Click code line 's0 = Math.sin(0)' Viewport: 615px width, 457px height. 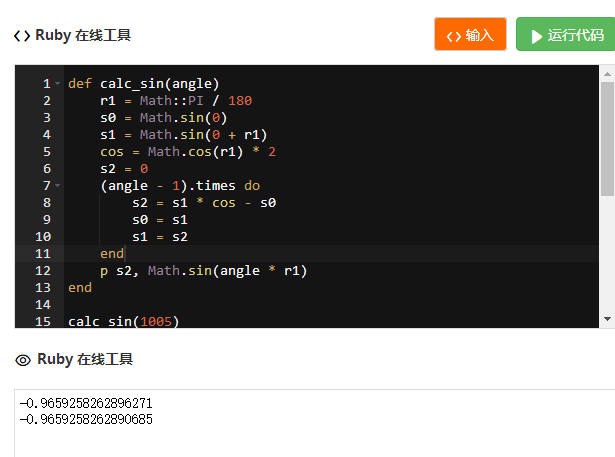point(164,118)
